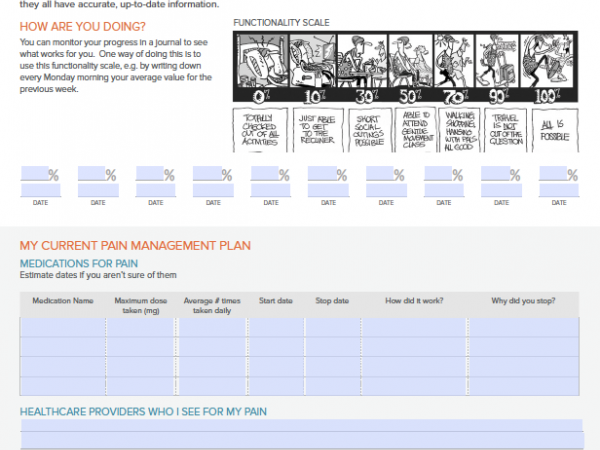This screenshot has height=450, width=600.
Task: Click the 'Medication Name' column header
Action: click(63, 301)
